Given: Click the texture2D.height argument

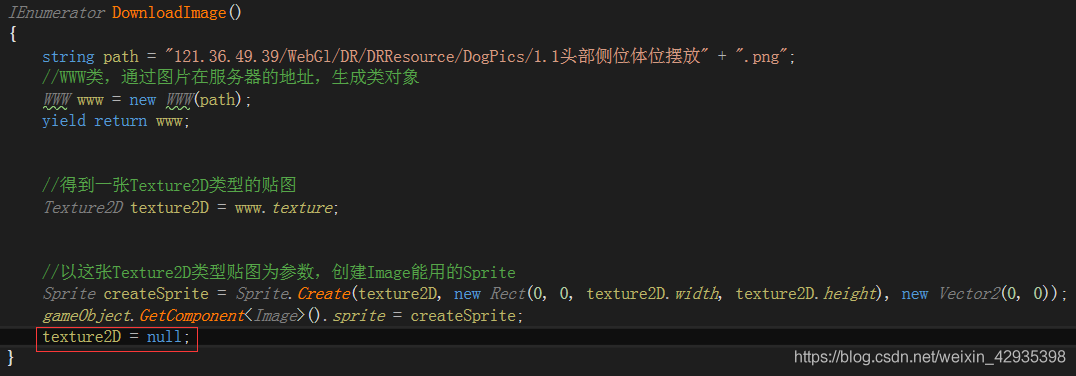Looking at the screenshot, I should click(807, 294).
